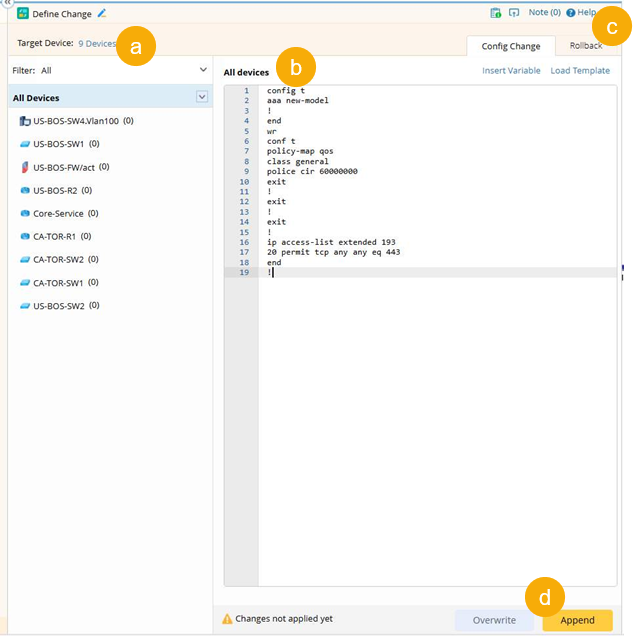This screenshot has height=636, width=633.
Task: Click the US-BOS-SW4.Vlan100 device icon
Action: pos(25,121)
